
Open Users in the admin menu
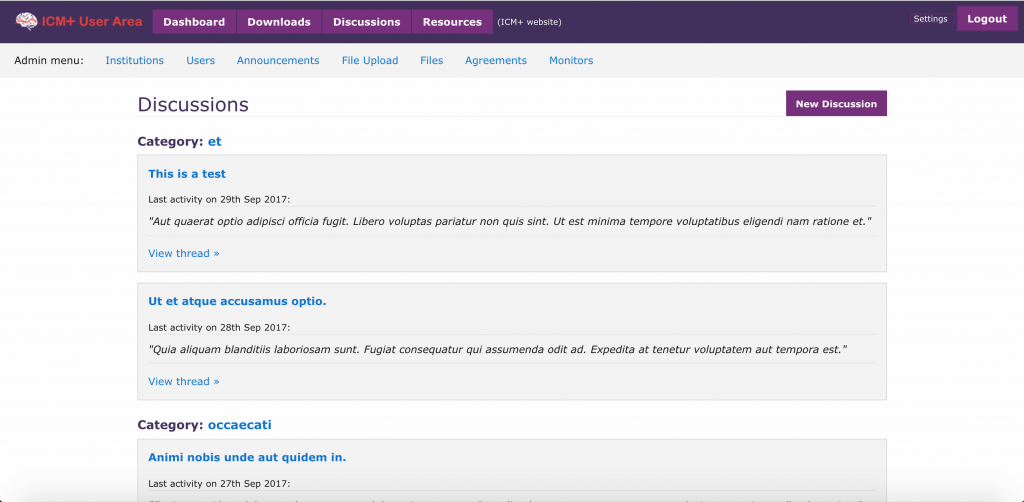[x=200, y=61]
